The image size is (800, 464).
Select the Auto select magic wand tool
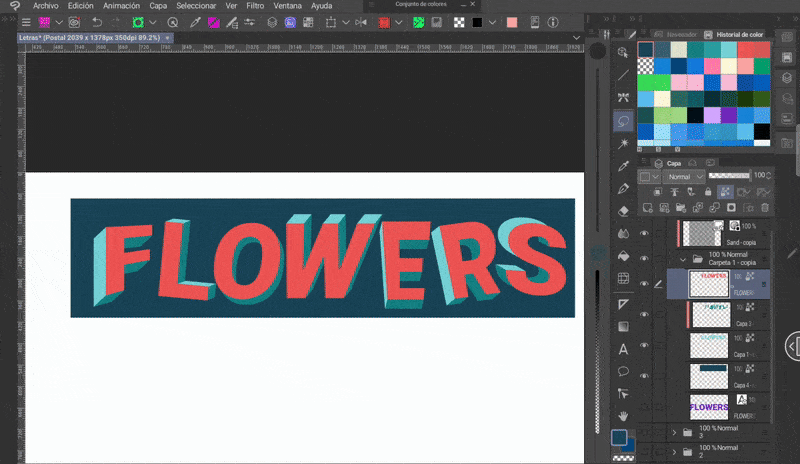(623, 143)
